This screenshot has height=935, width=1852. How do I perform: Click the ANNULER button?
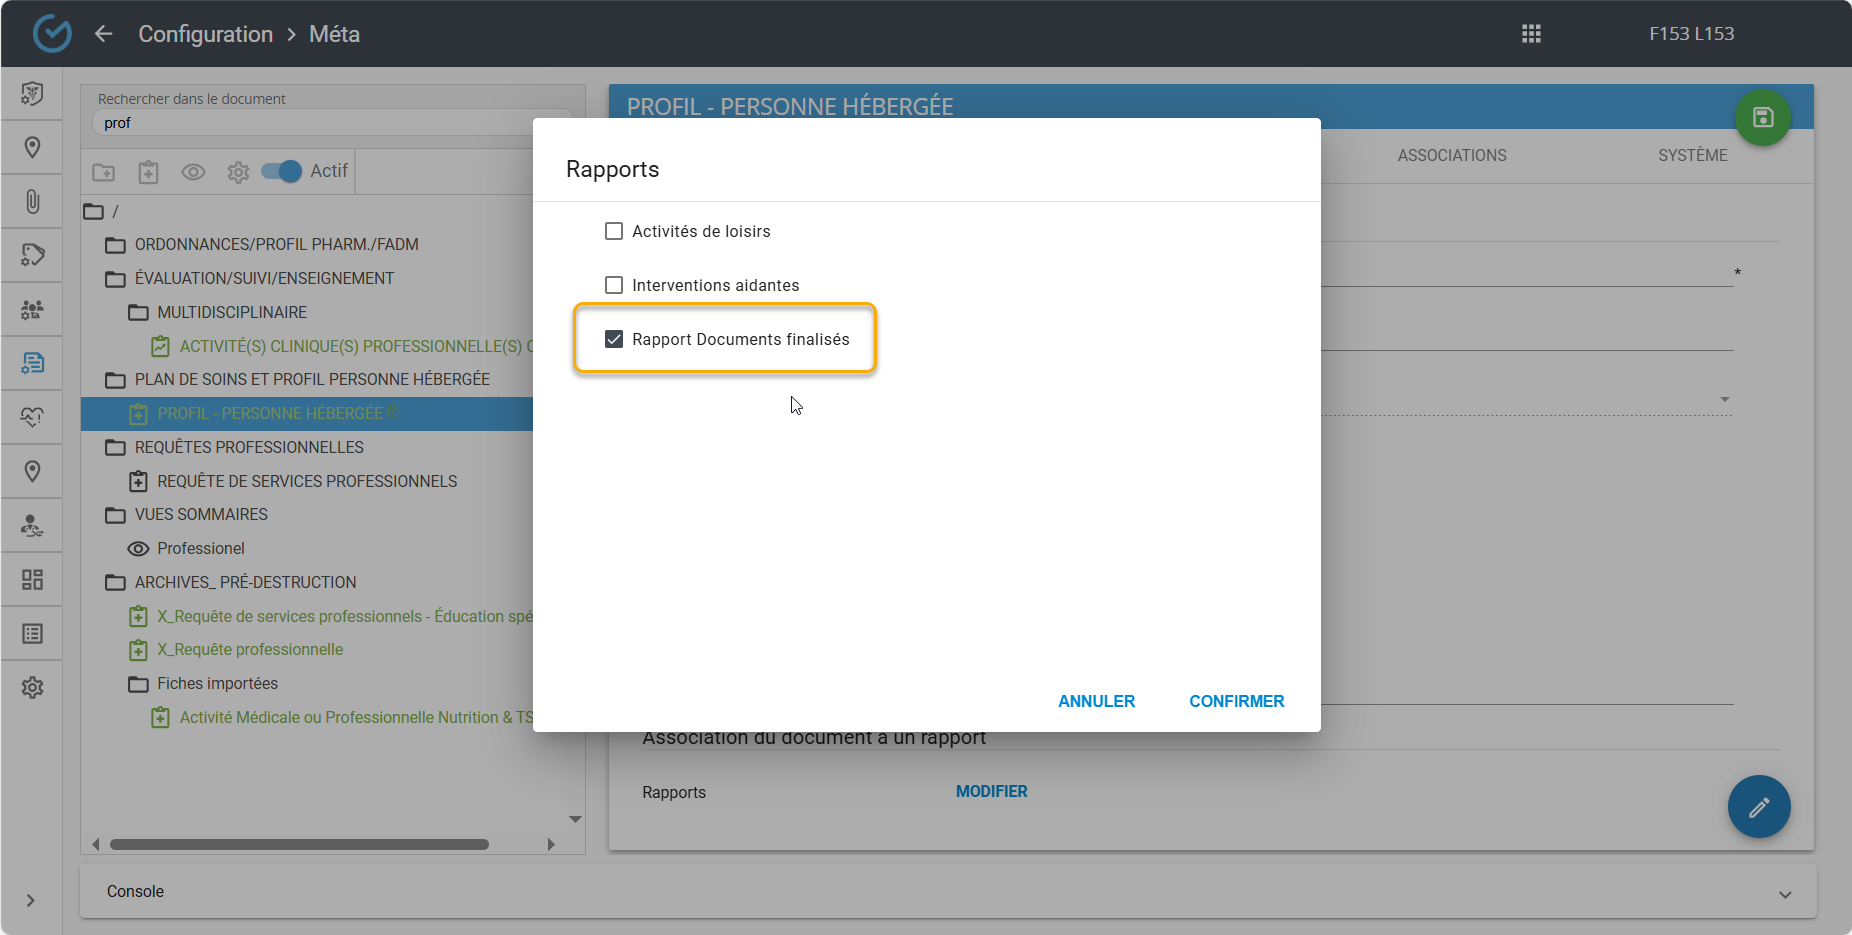(1096, 701)
